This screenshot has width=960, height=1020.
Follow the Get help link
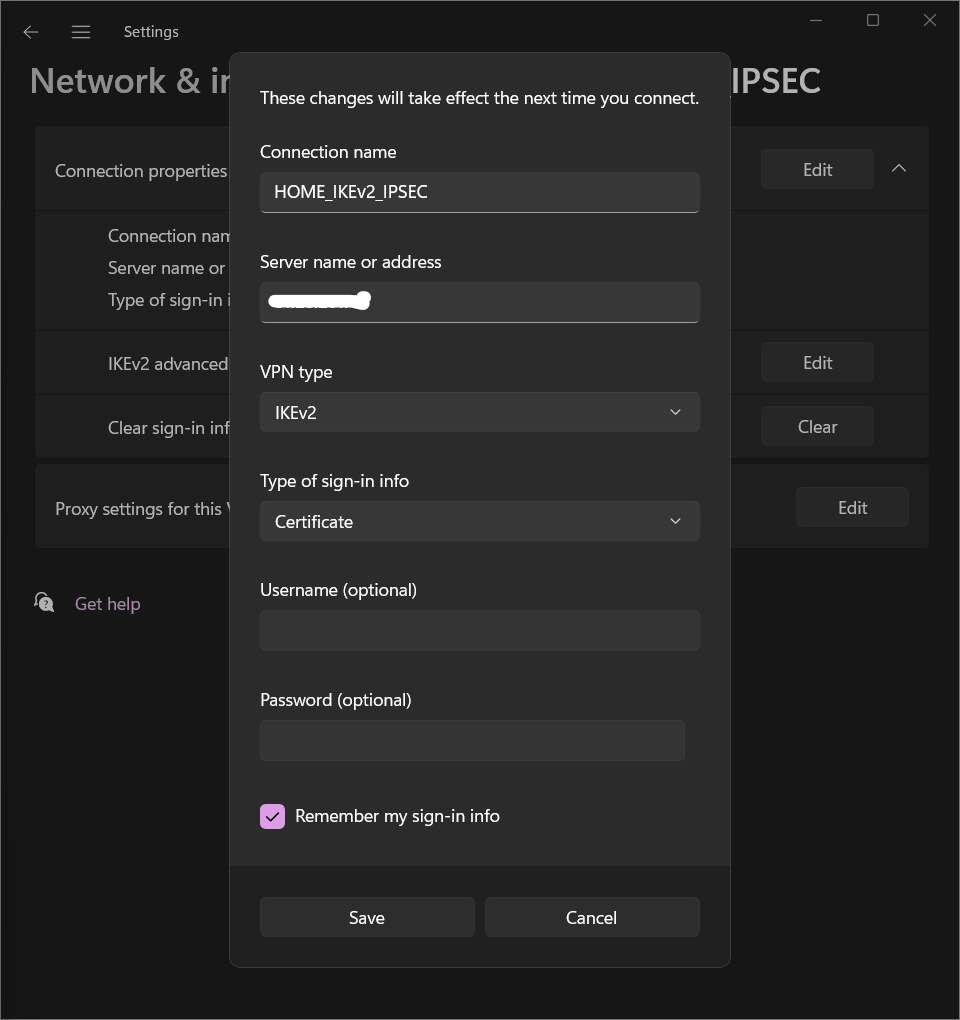coord(107,603)
